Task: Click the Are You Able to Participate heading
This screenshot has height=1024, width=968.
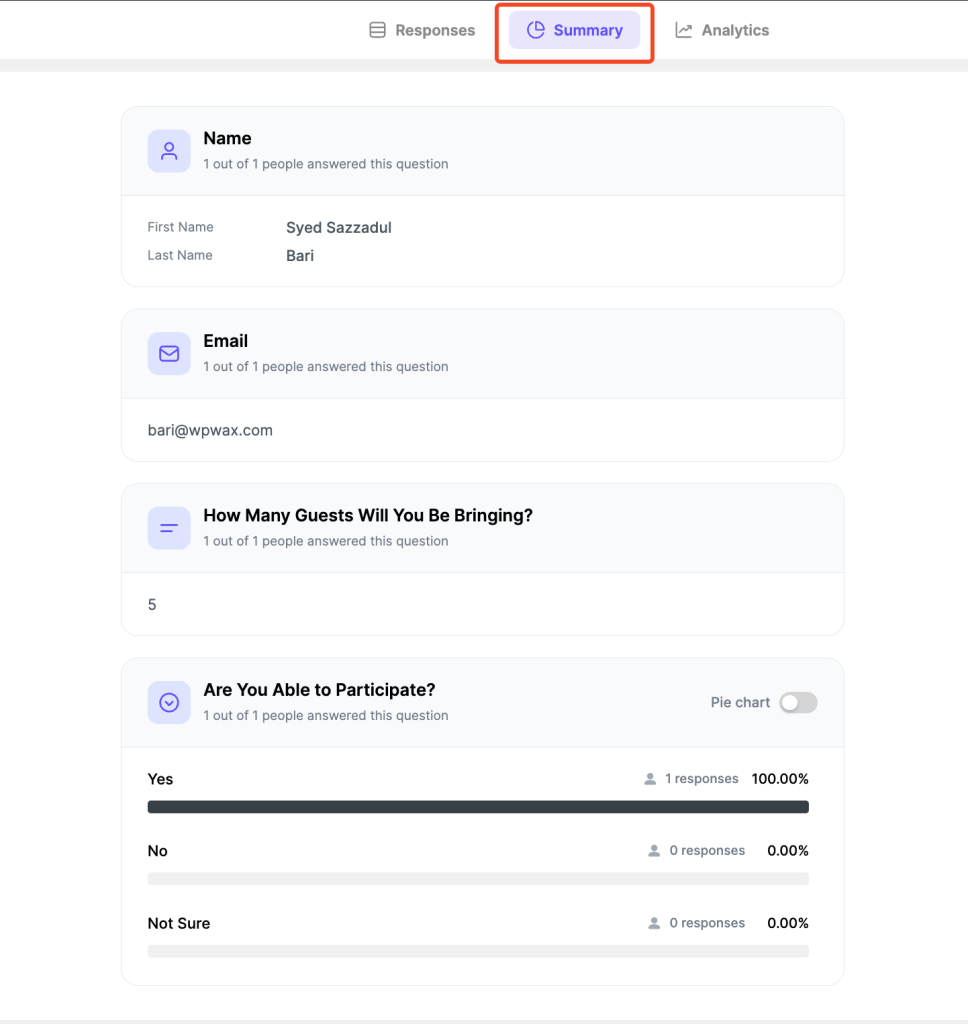Action: click(319, 690)
